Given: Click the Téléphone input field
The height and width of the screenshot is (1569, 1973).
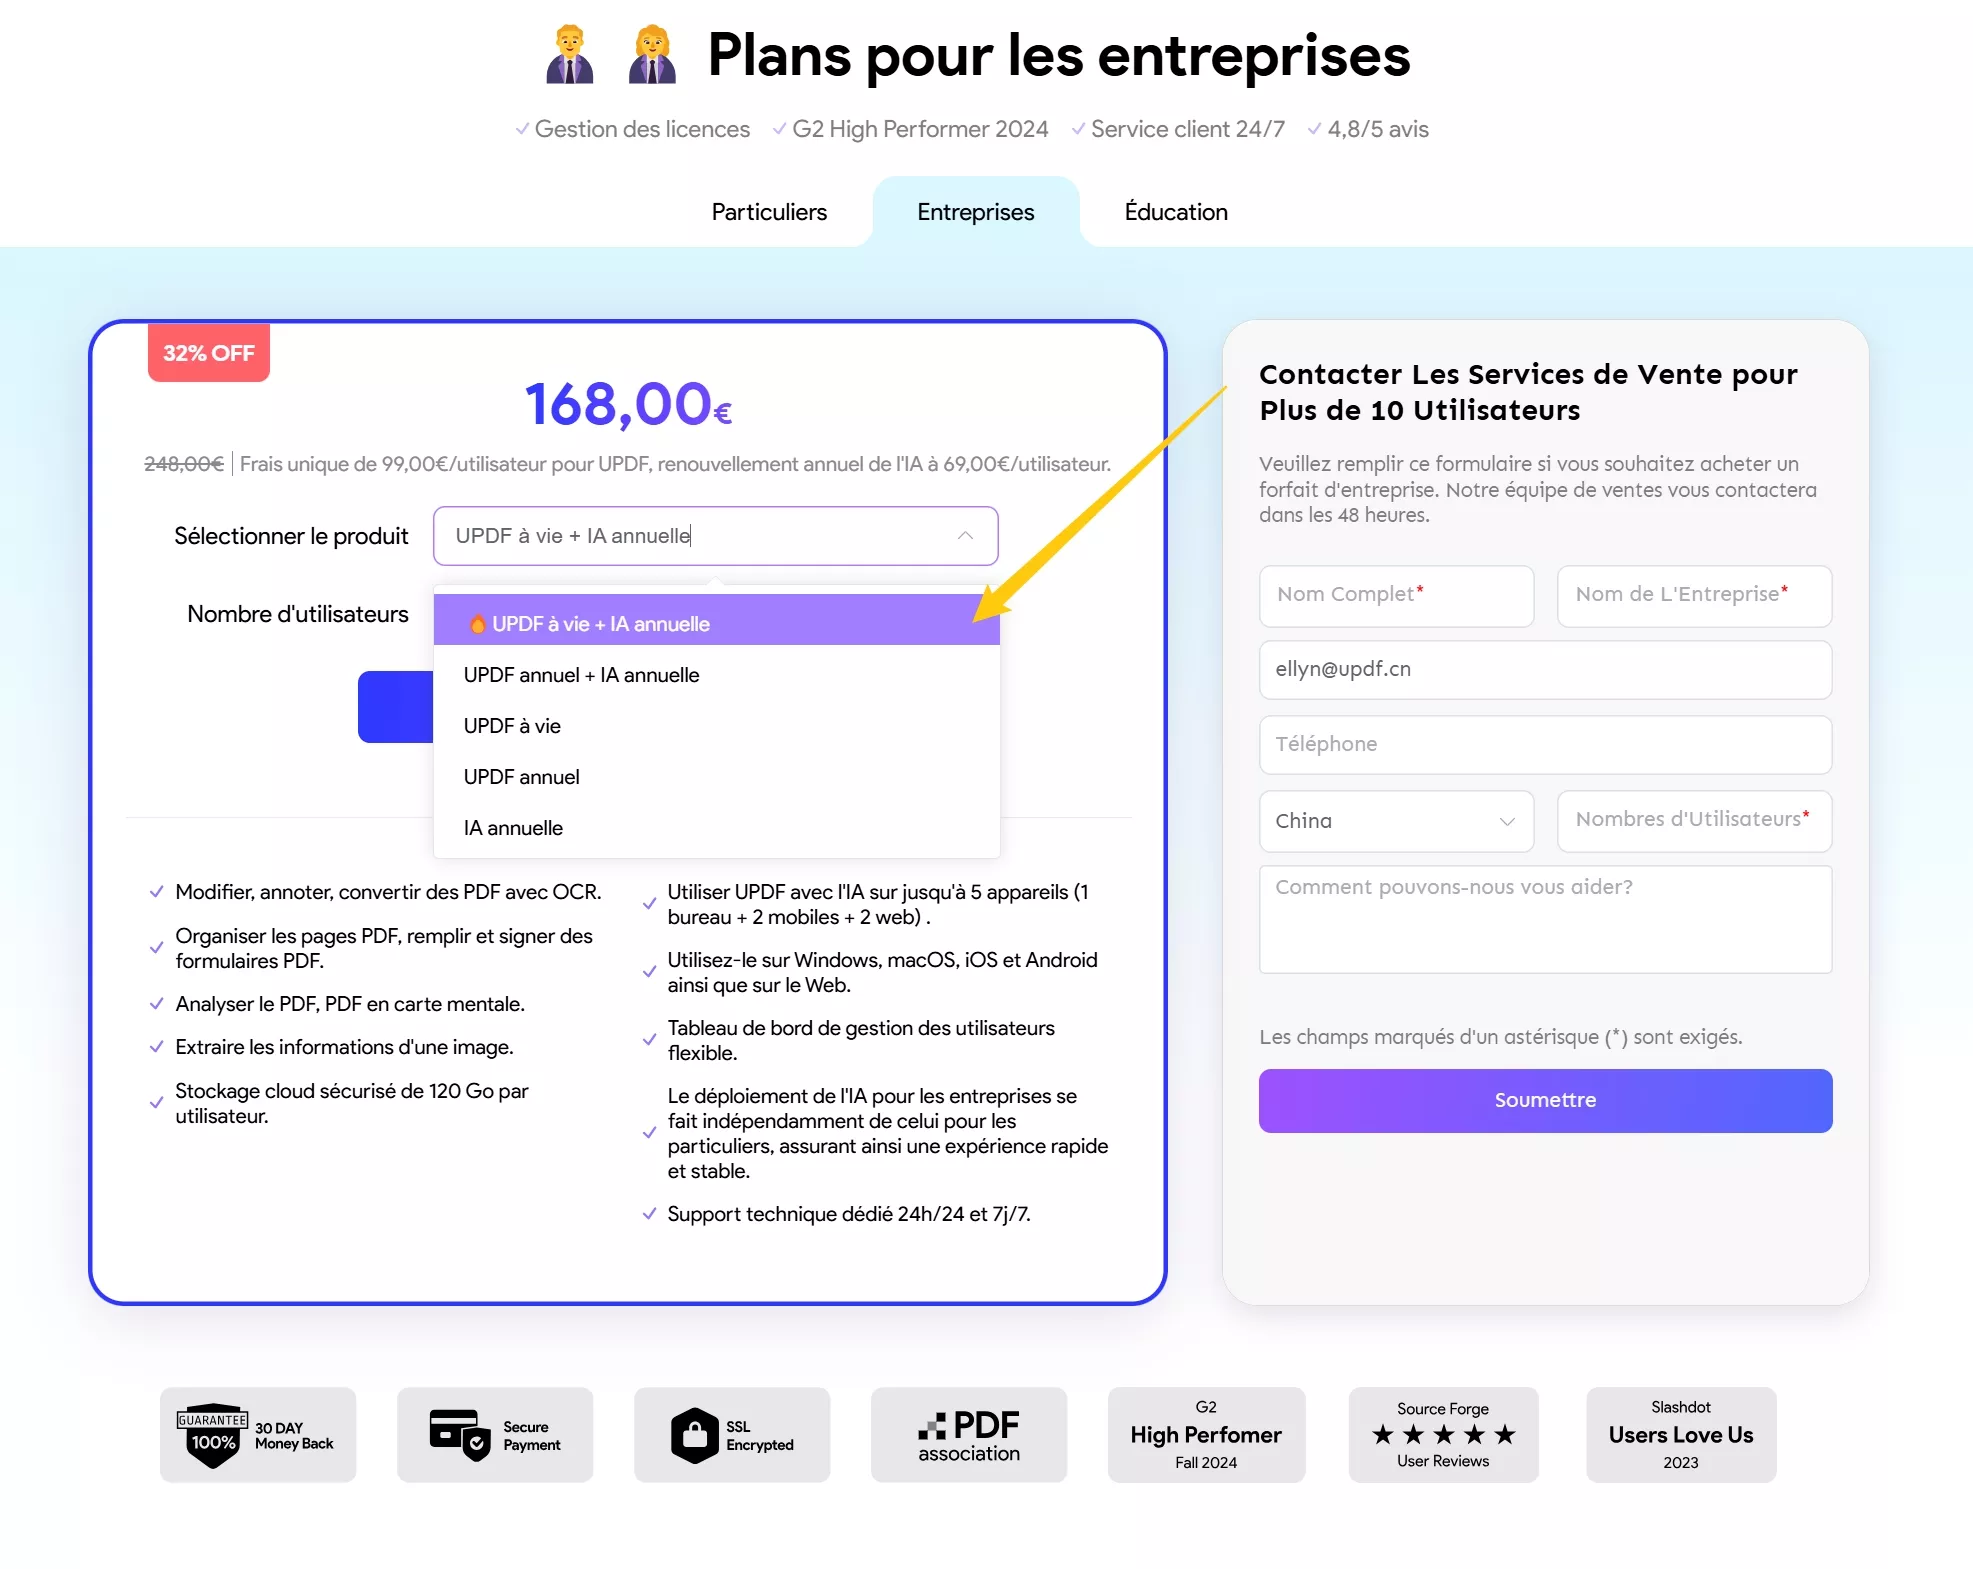Looking at the screenshot, I should pos(1545,743).
